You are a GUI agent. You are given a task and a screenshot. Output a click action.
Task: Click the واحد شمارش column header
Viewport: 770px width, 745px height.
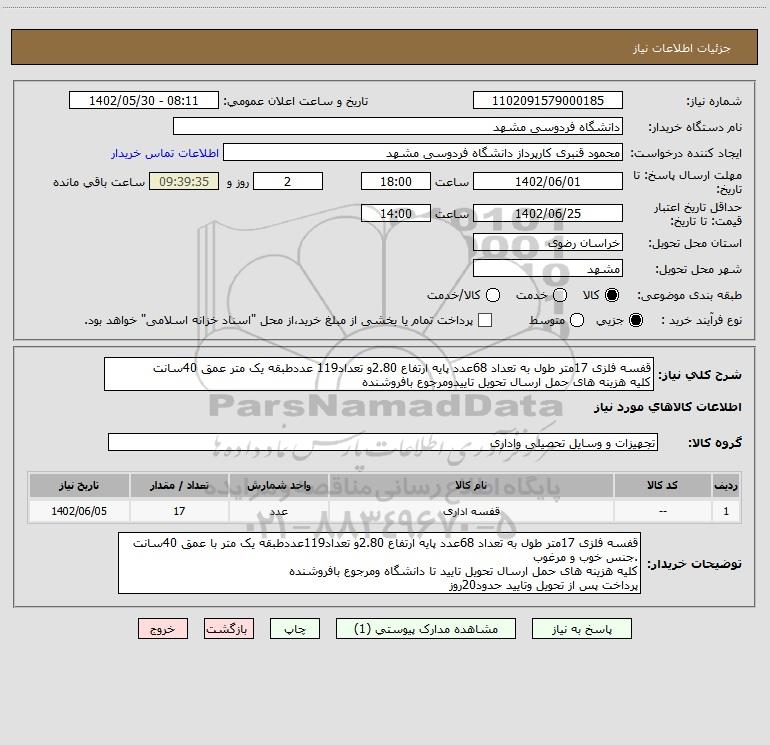click(278, 485)
